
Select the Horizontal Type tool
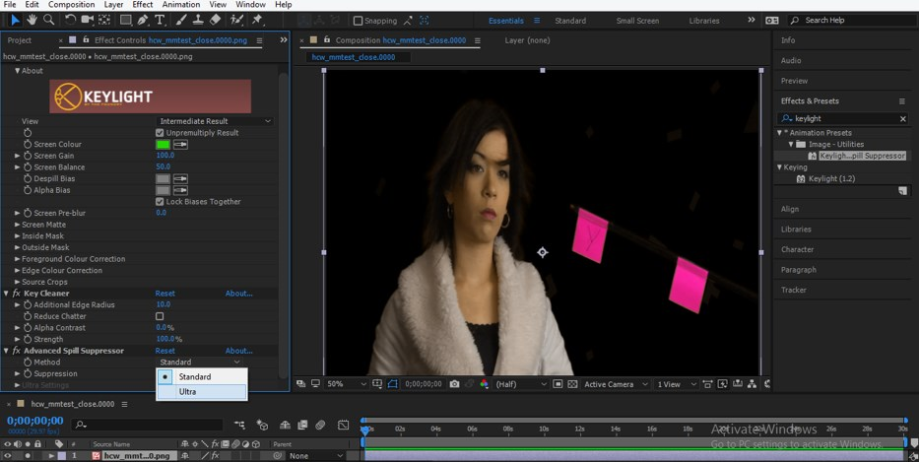click(x=159, y=20)
